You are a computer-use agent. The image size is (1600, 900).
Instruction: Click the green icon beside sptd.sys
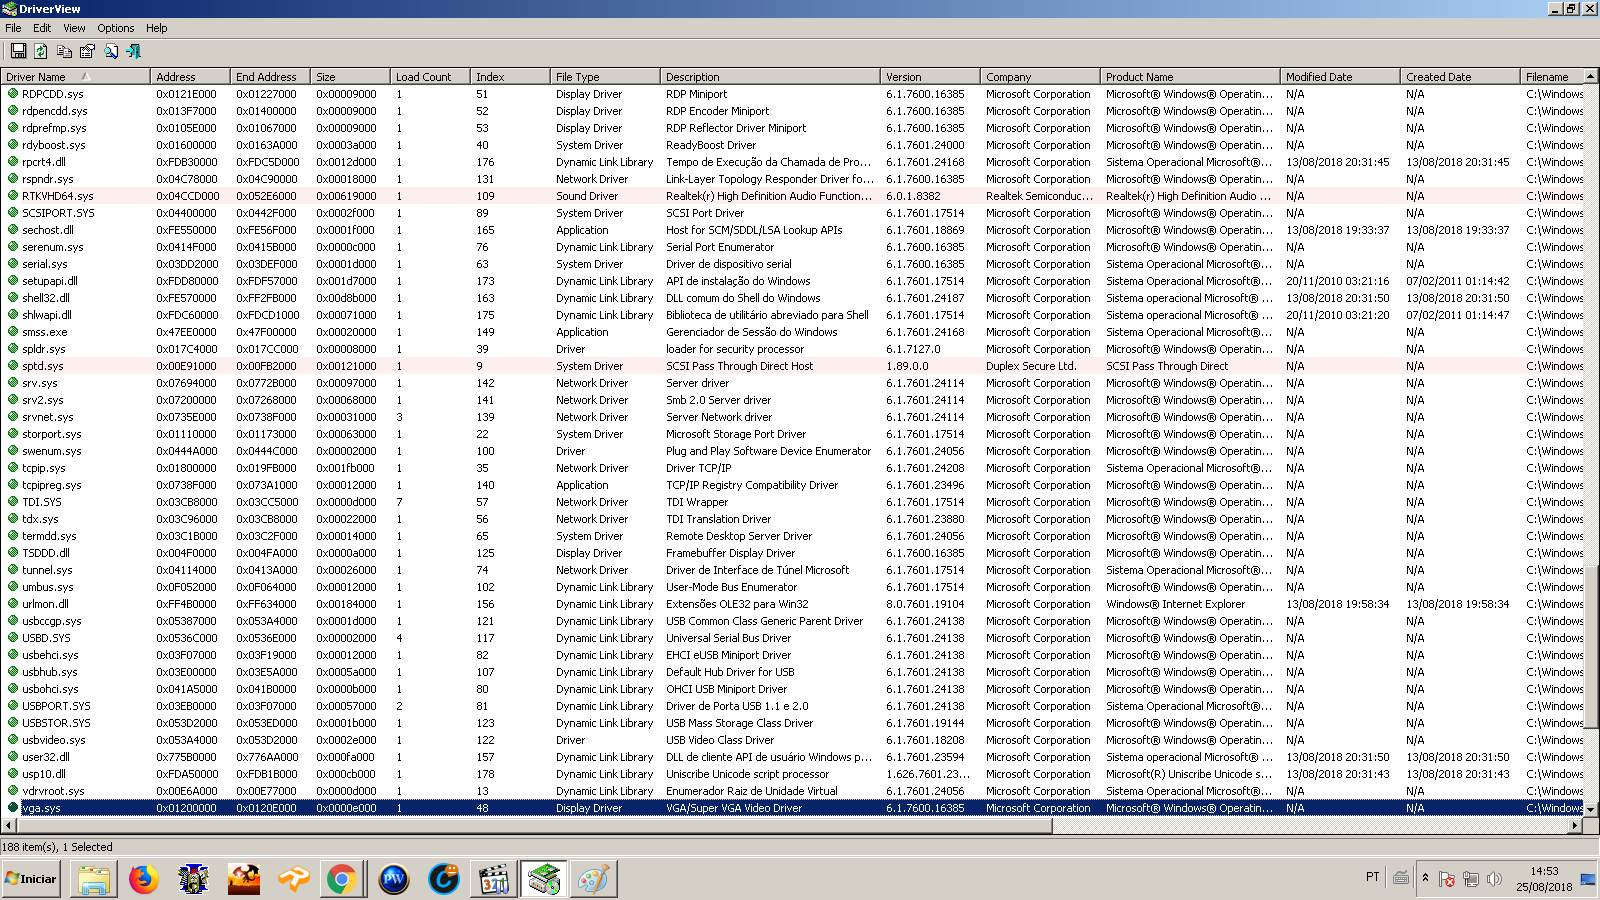13,365
